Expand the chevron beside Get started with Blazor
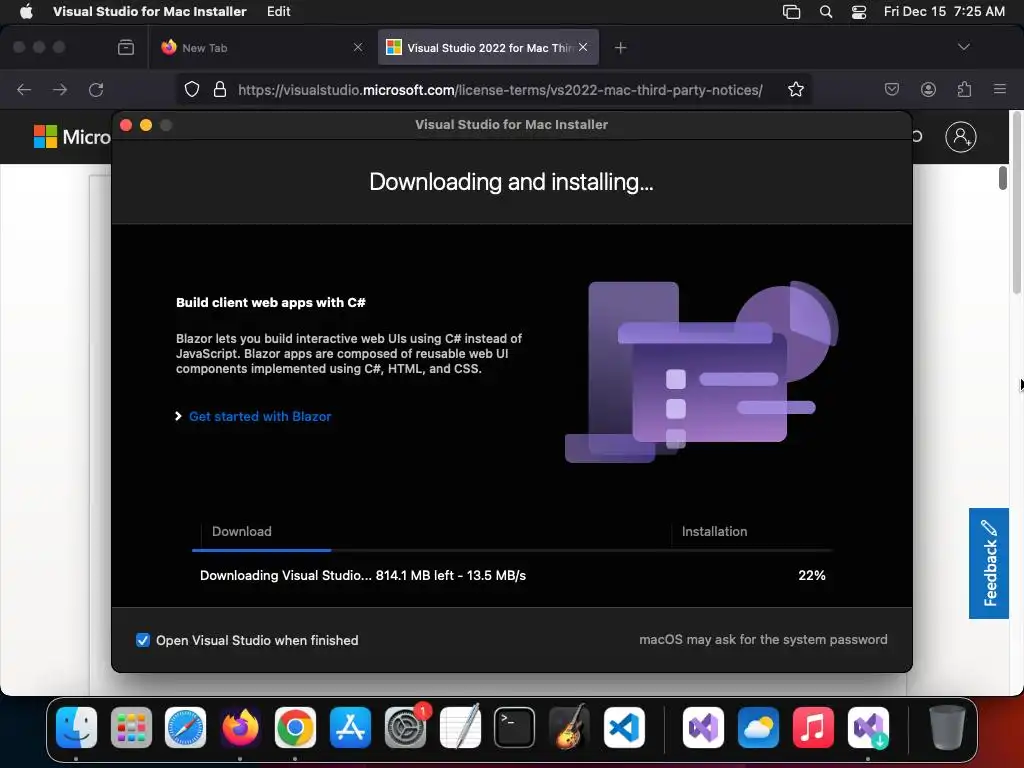Image resolution: width=1024 pixels, height=768 pixels. tap(178, 416)
